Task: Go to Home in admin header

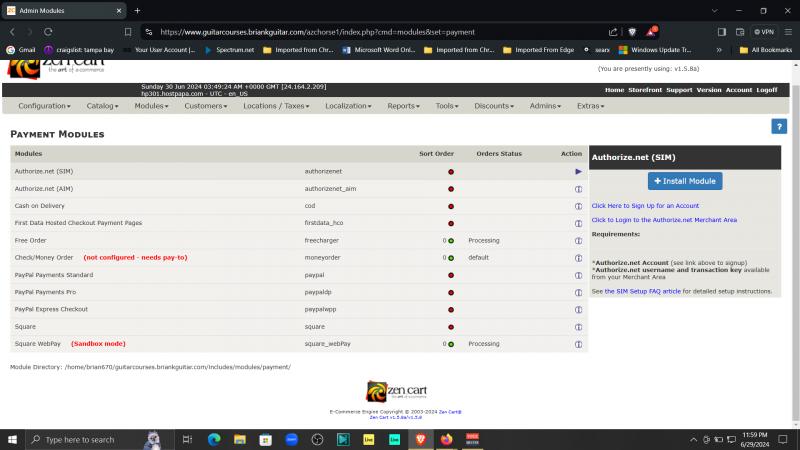Action: (614, 90)
